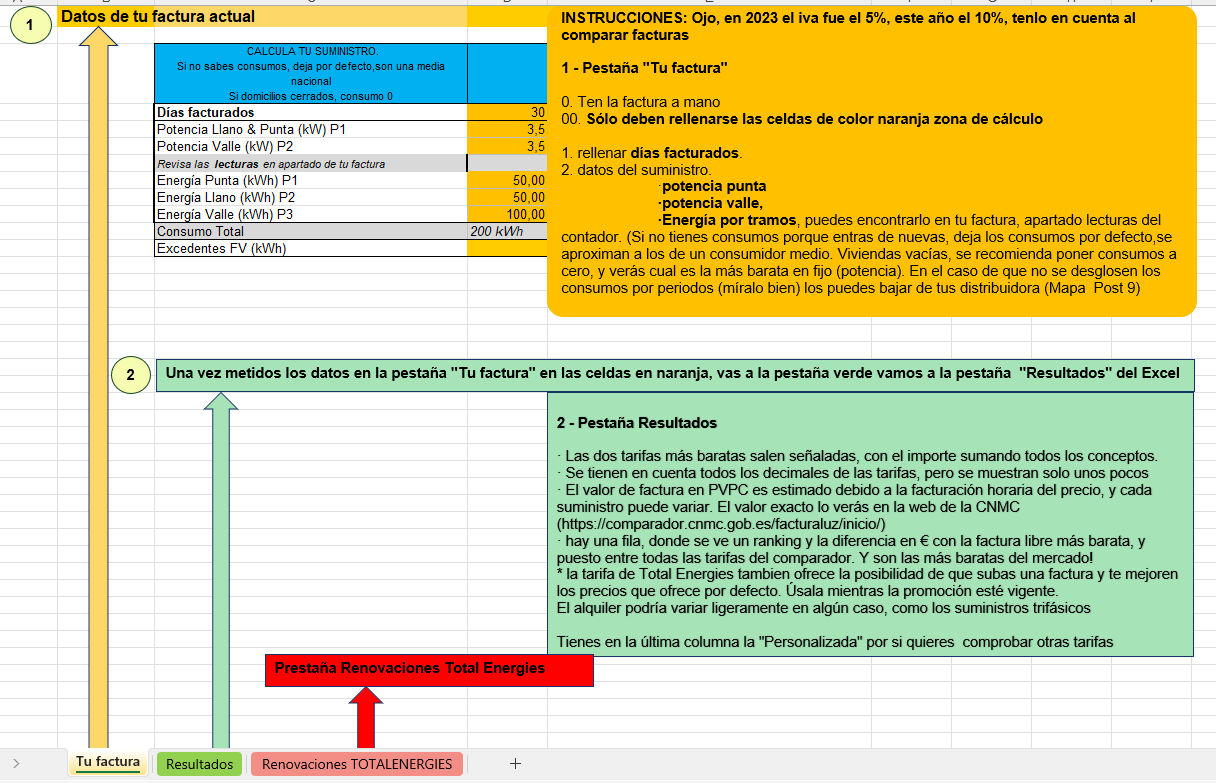Select the Energía Valle P3 value 100,00
Viewport: 1216px width, 783px height.
pyautogui.click(x=507, y=214)
